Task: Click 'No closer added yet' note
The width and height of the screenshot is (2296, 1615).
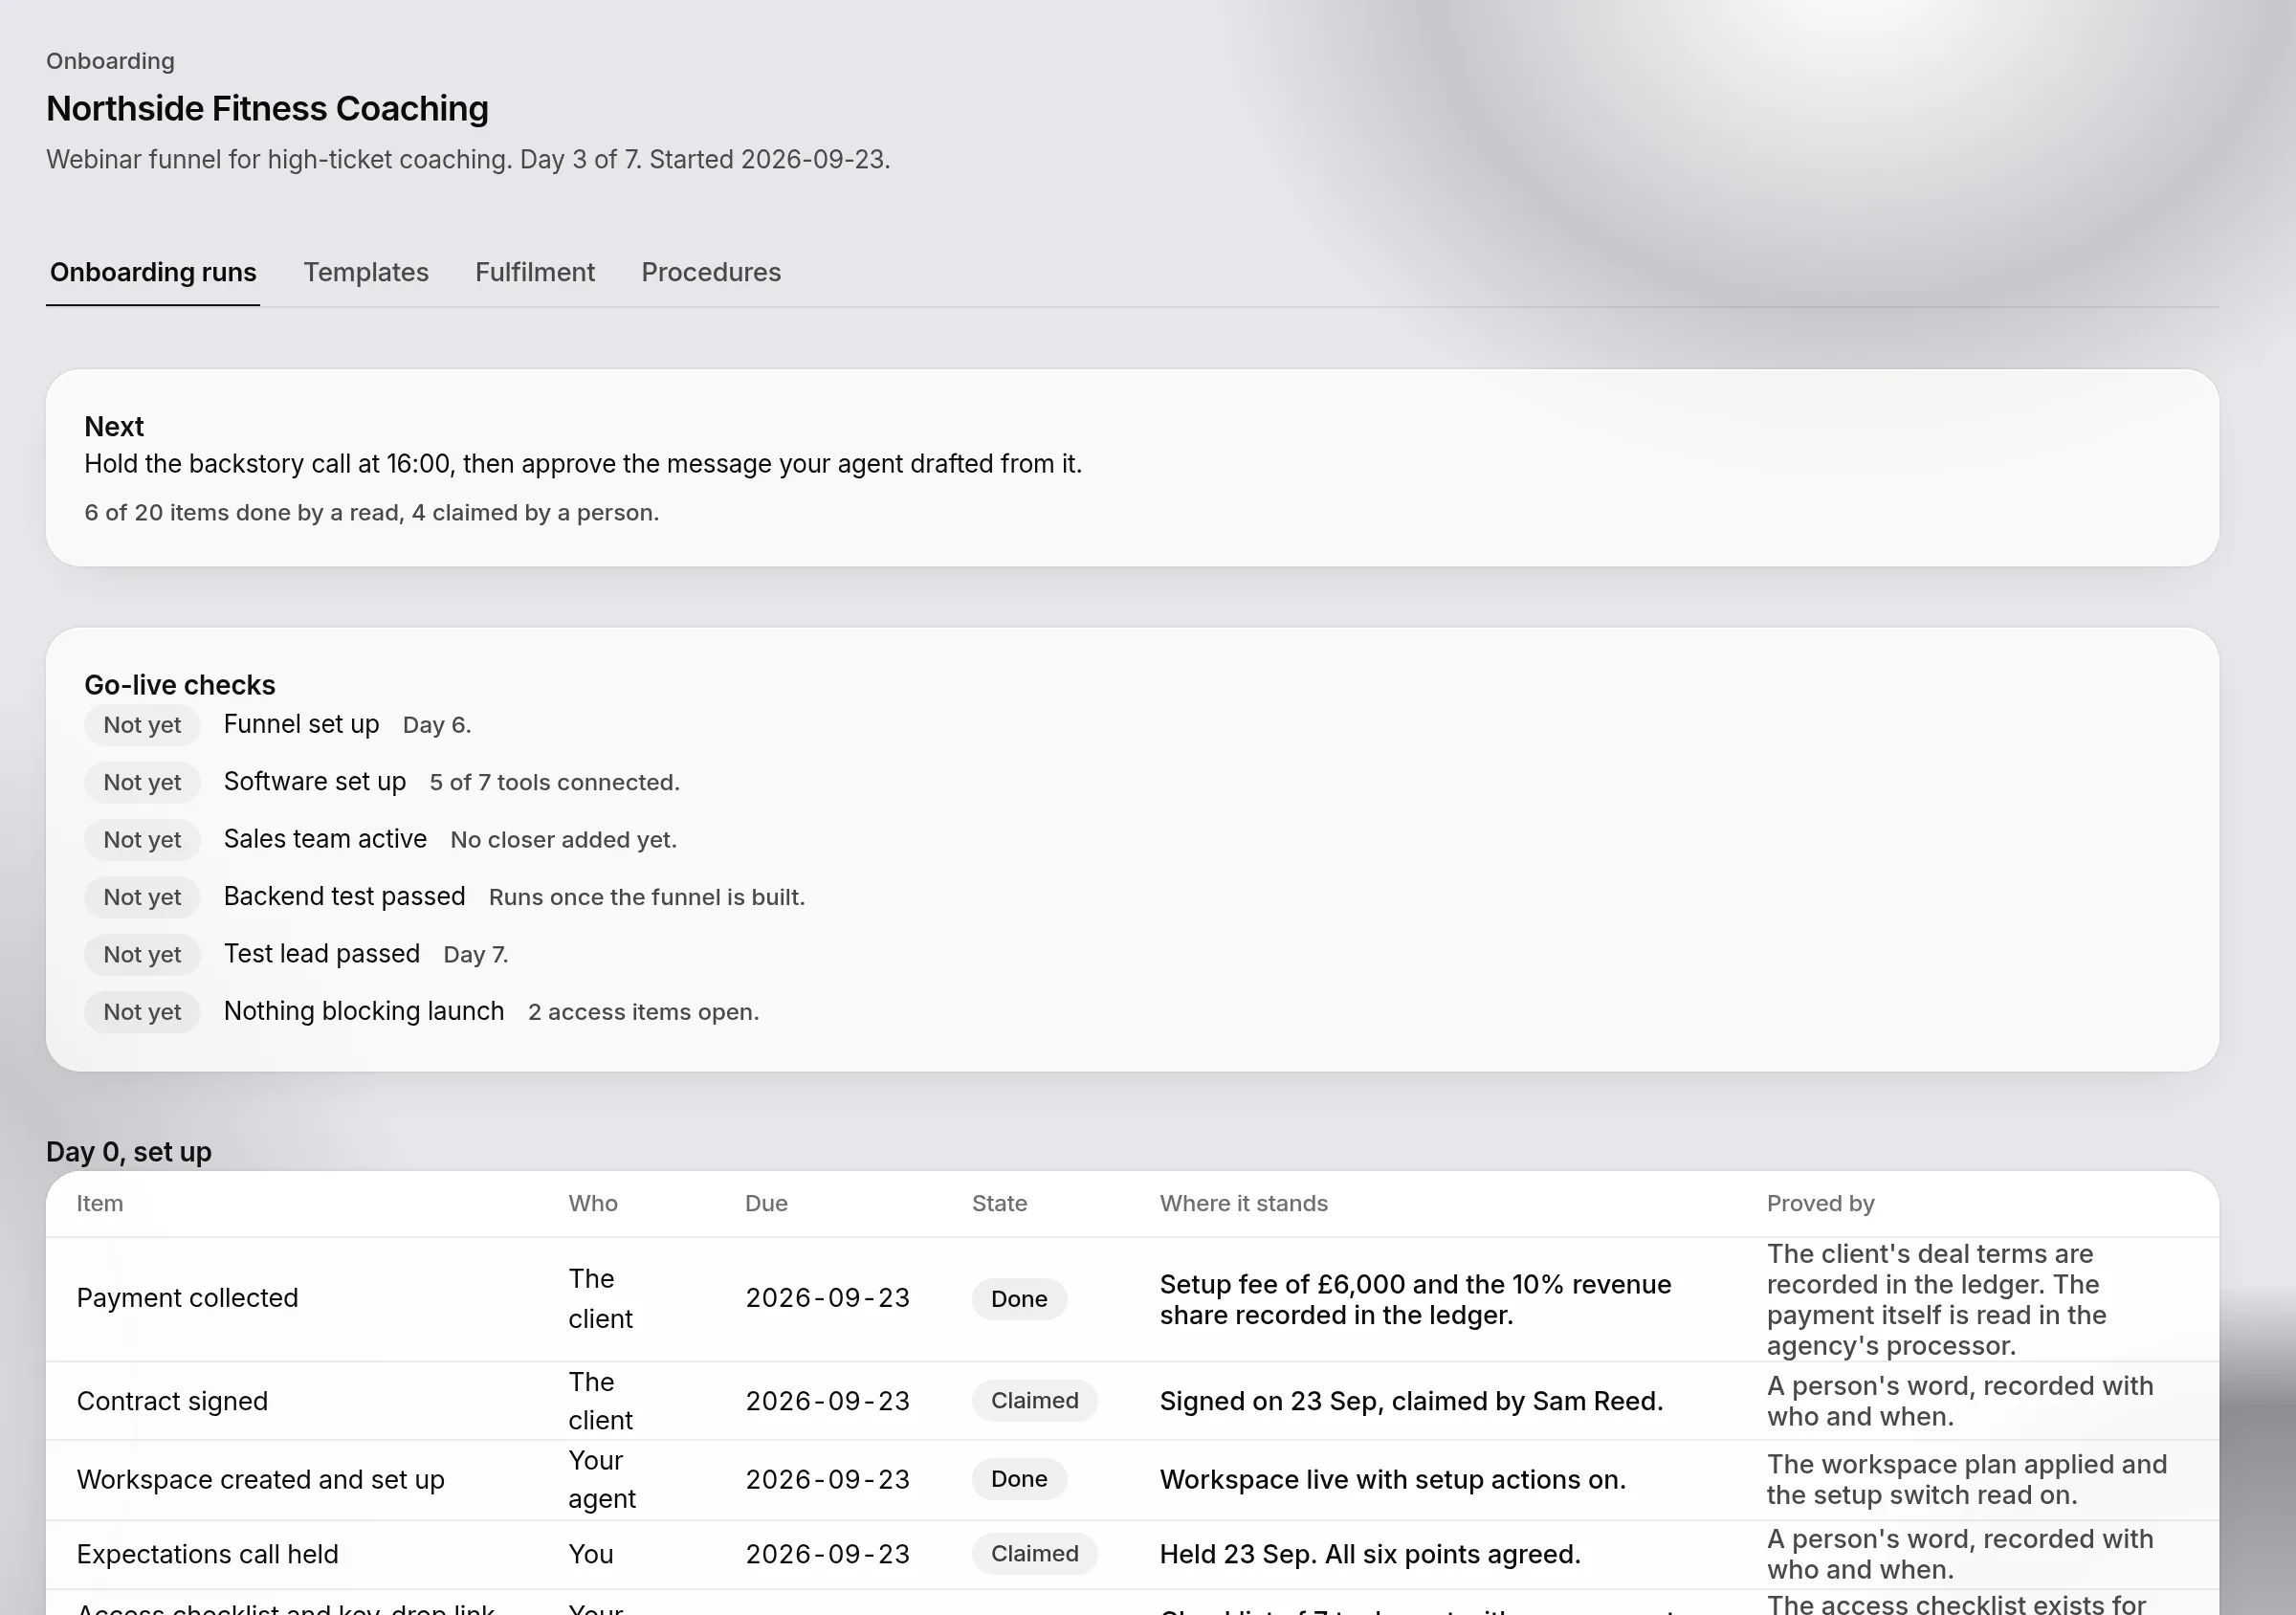Action: (x=564, y=840)
